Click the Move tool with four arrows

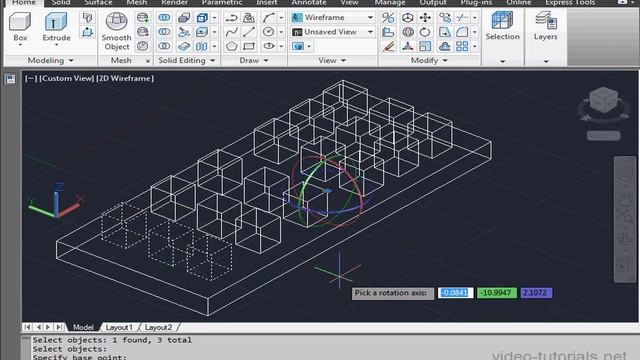click(x=425, y=18)
